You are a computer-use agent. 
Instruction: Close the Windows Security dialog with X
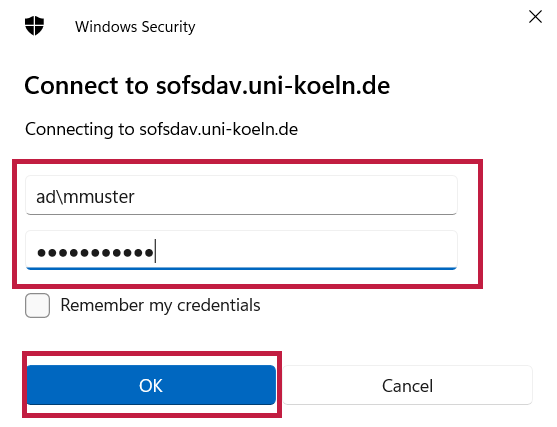(535, 17)
